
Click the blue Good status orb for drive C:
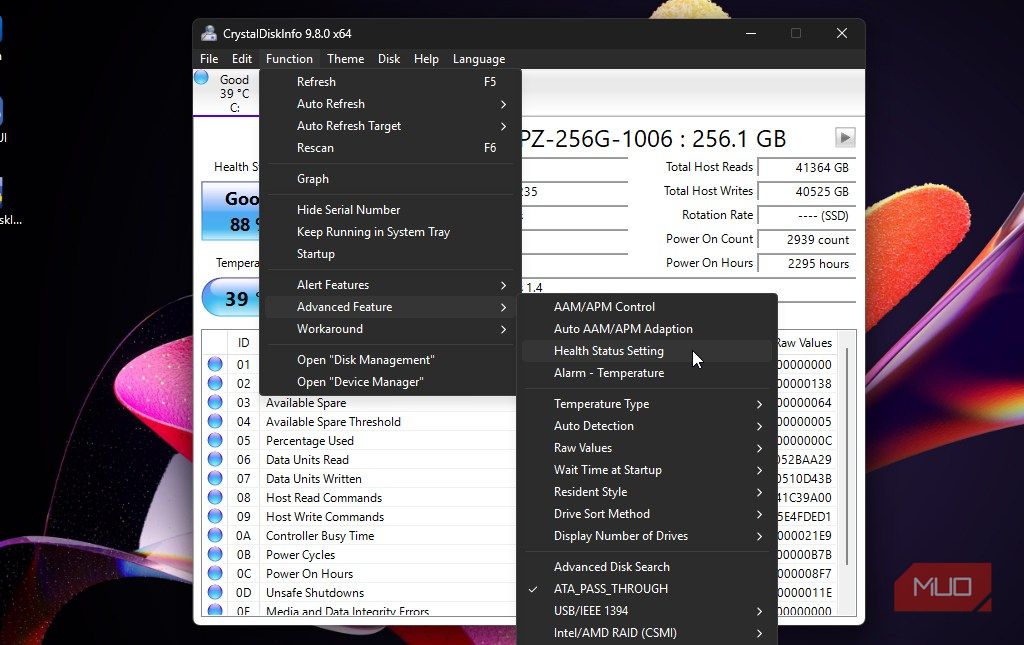click(x=201, y=78)
